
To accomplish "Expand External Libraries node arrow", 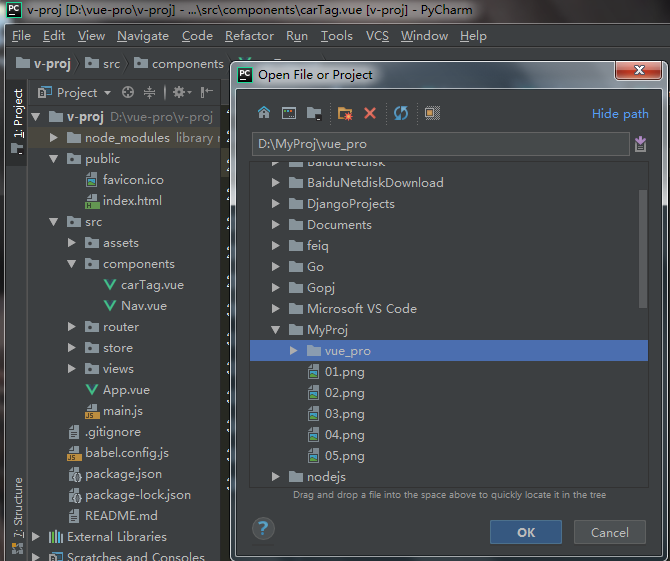I will (36, 537).
